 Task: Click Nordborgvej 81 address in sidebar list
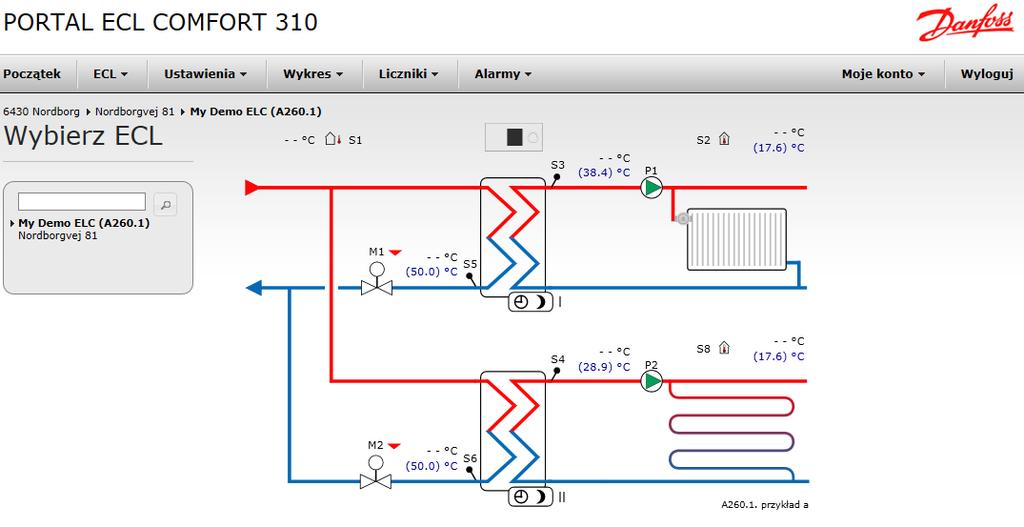(x=57, y=236)
